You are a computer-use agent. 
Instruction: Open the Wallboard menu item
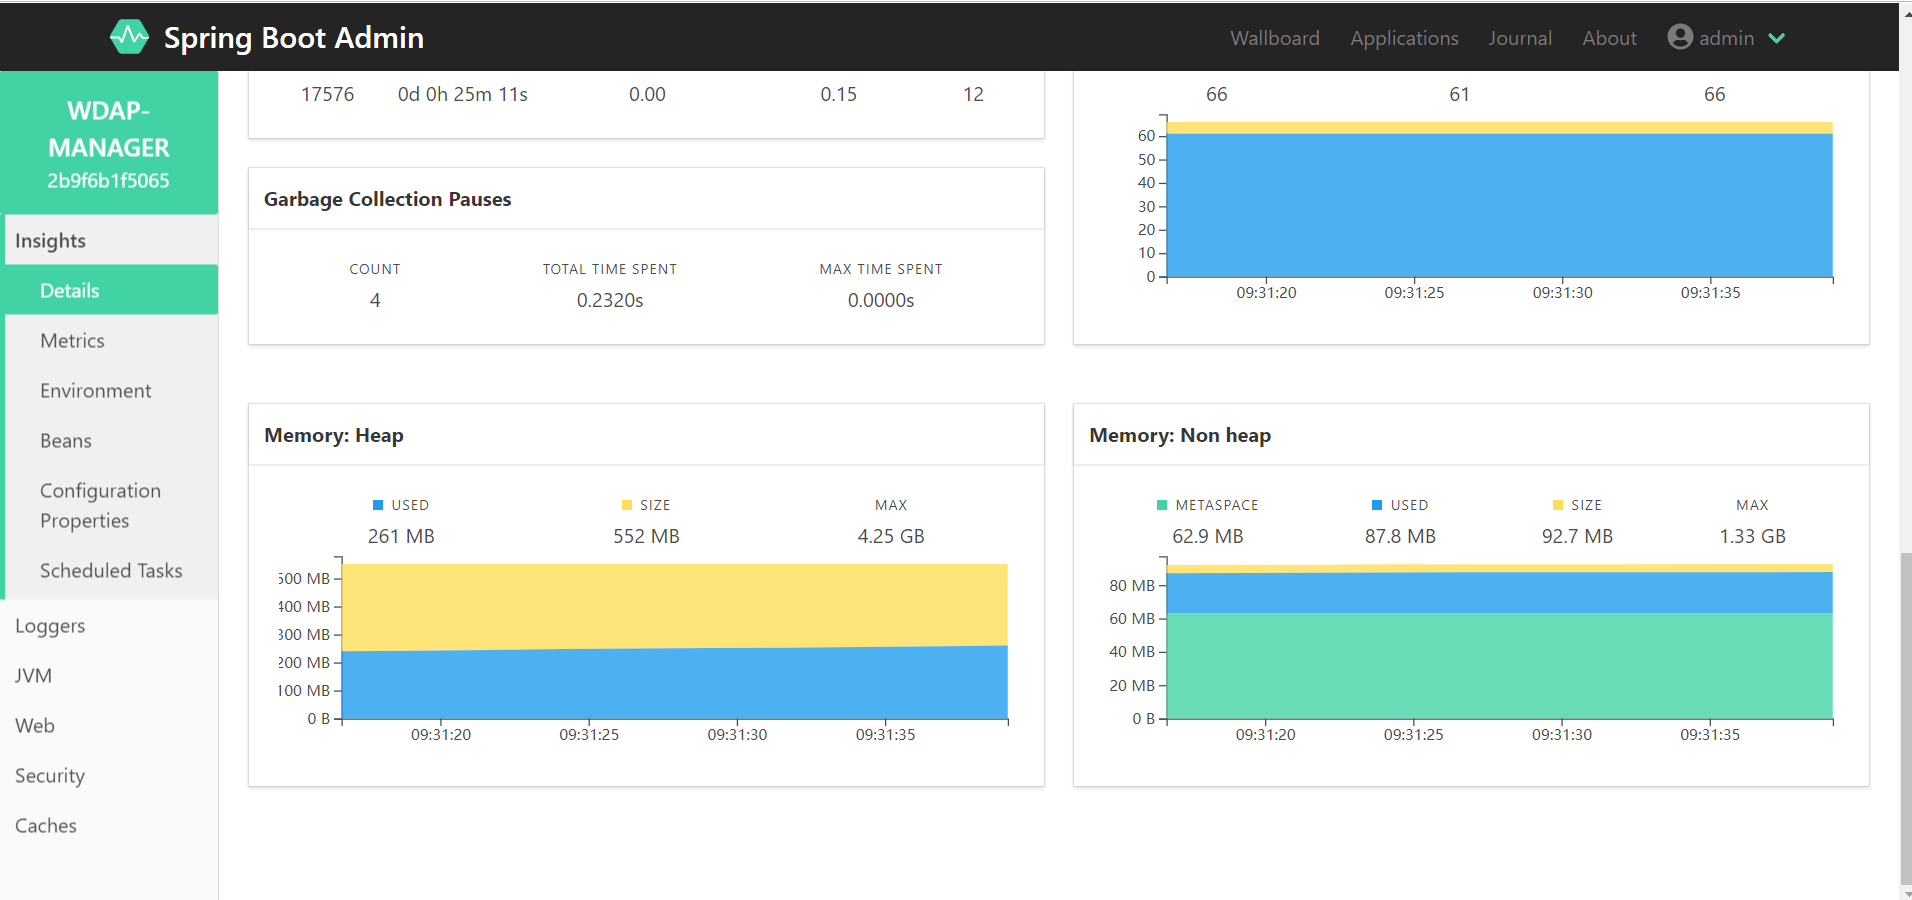pyautogui.click(x=1275, y=38)
